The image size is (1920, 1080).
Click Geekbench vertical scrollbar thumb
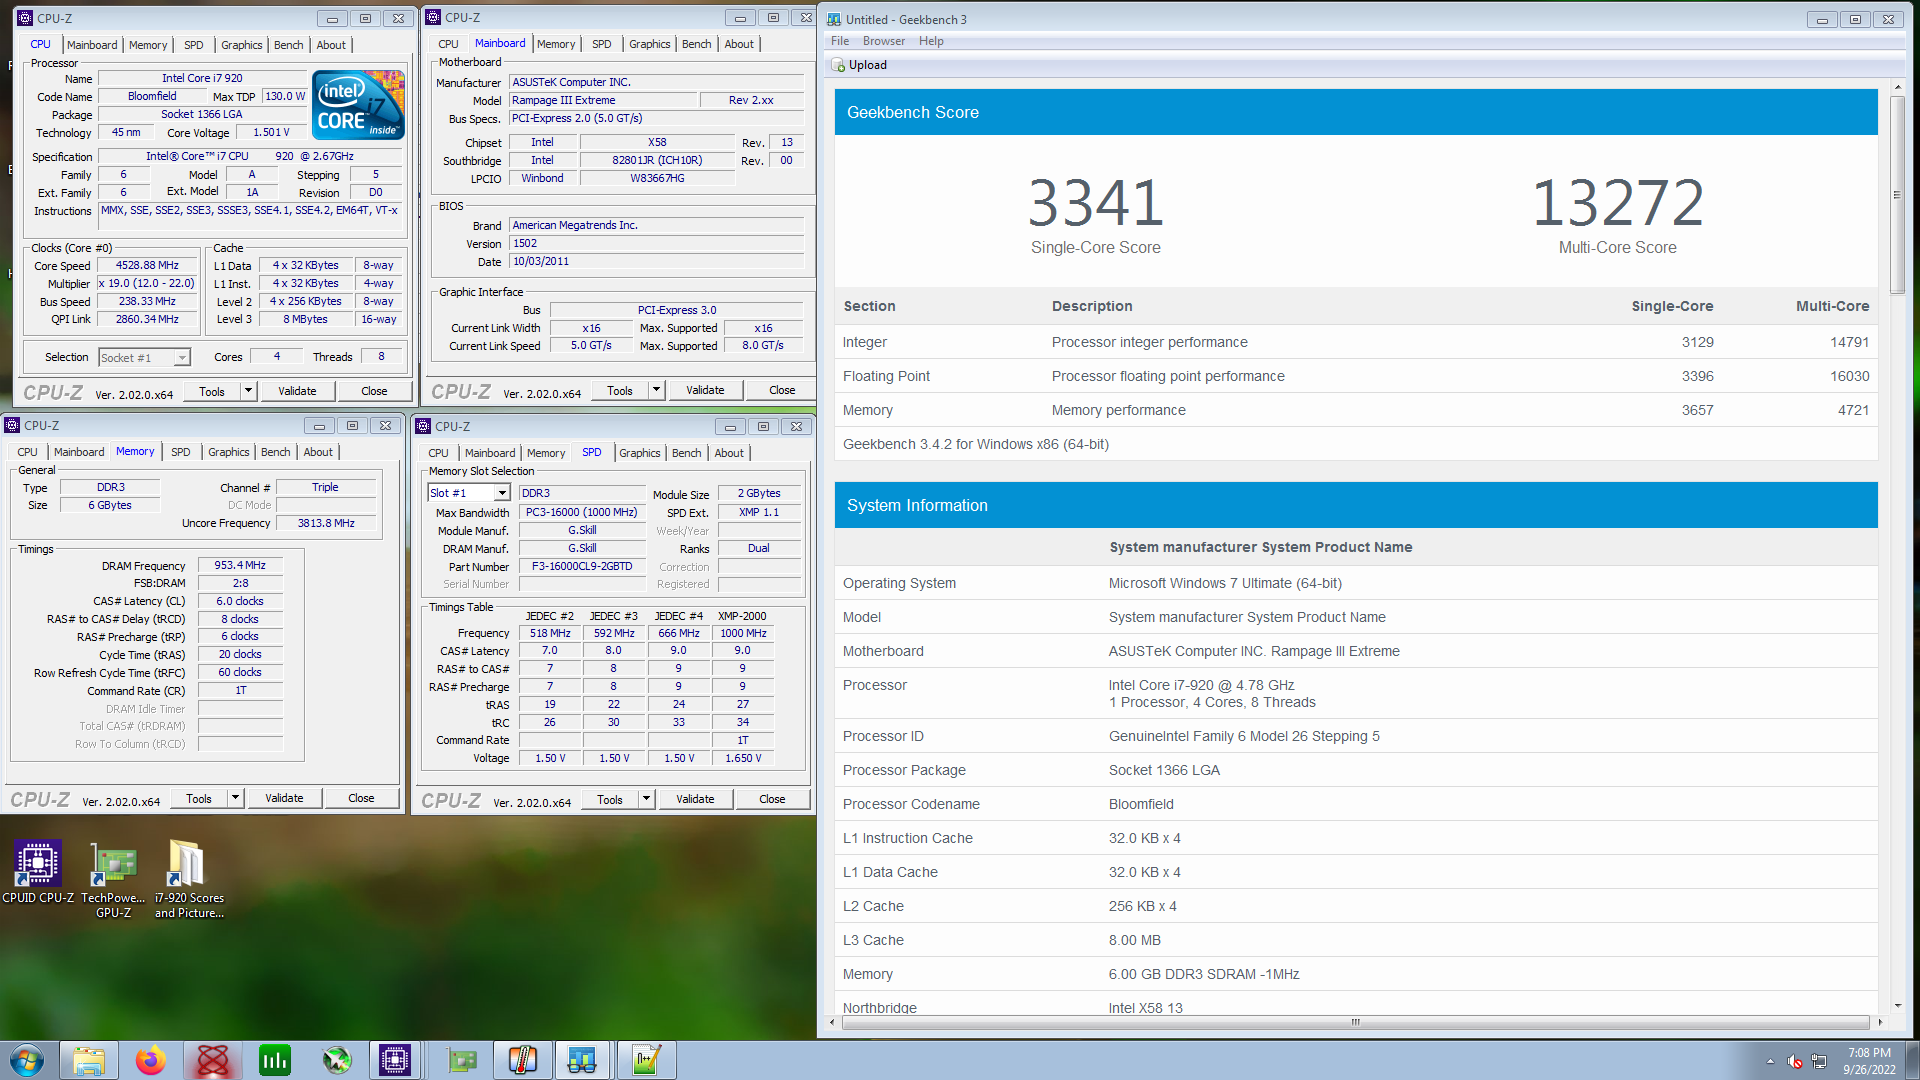(1897, 195)
